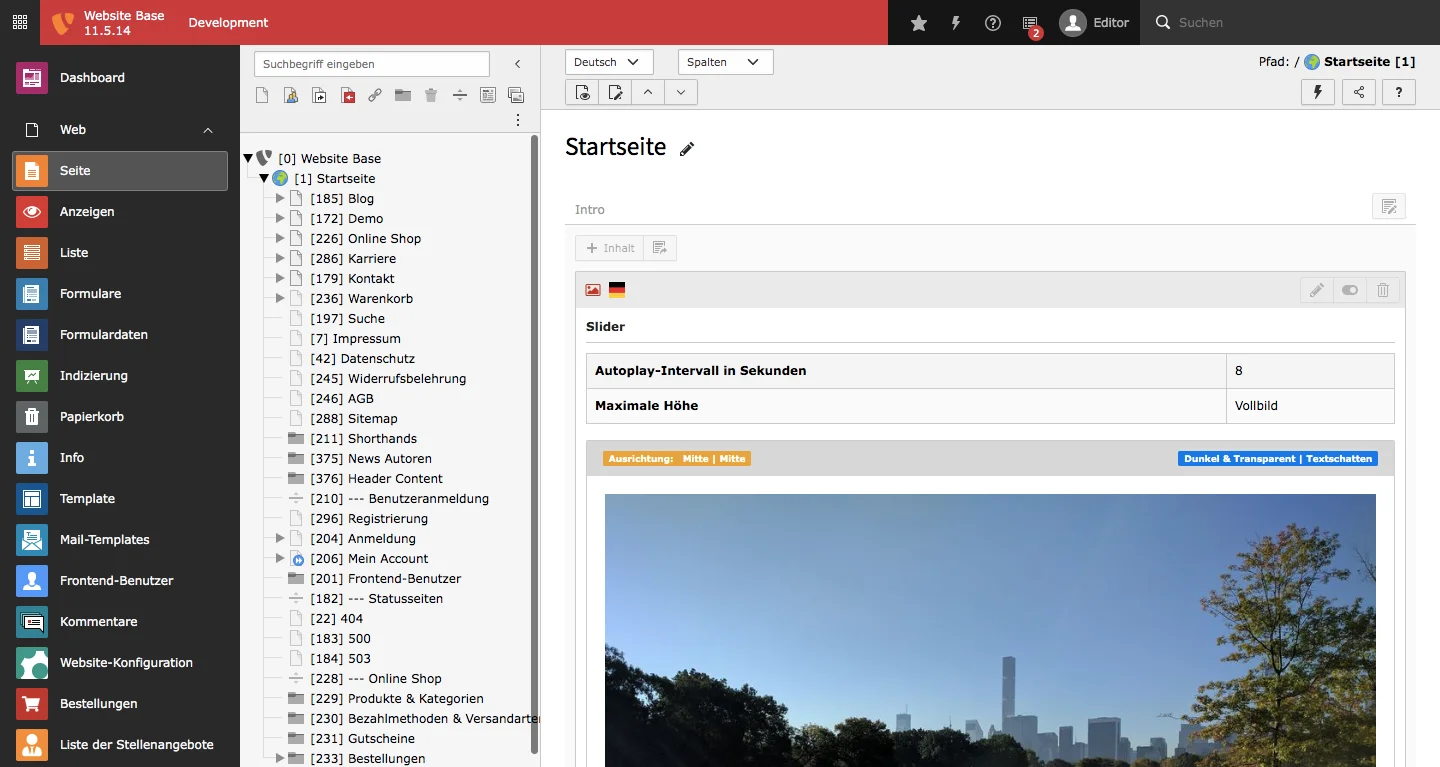Viewport: 1440px width, 767px height.
Task: Select the Website-Konfiguration module
Action: (126, 663)
